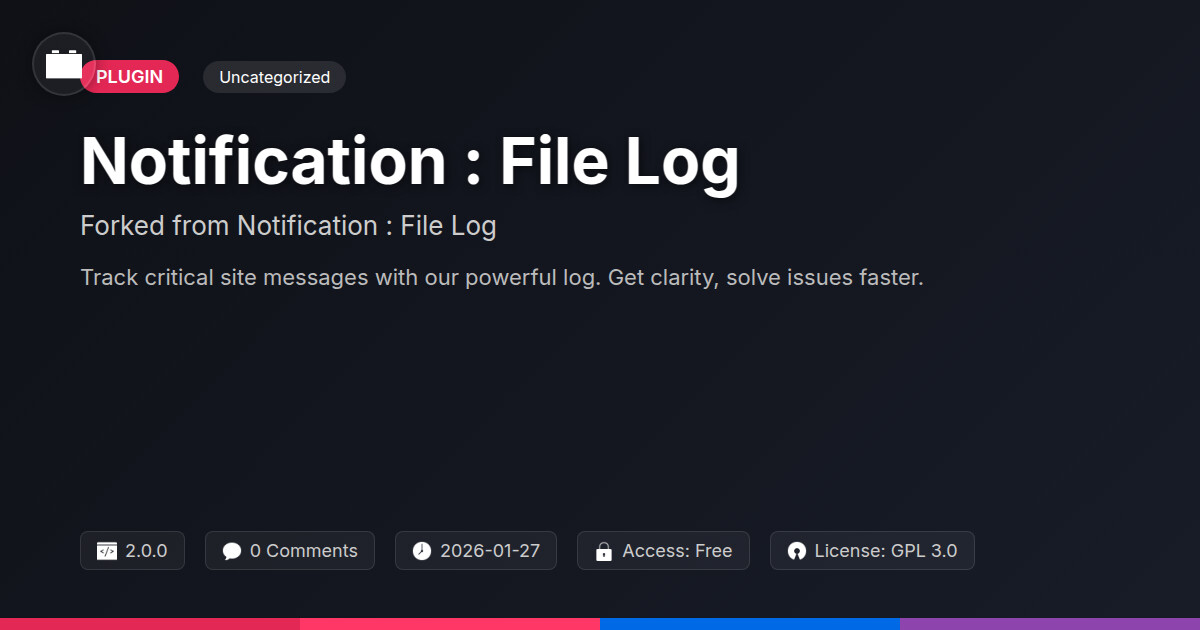The image size is (1200, 630).
Task: Click the Track critical site messages description
Action: coord(501,277)
